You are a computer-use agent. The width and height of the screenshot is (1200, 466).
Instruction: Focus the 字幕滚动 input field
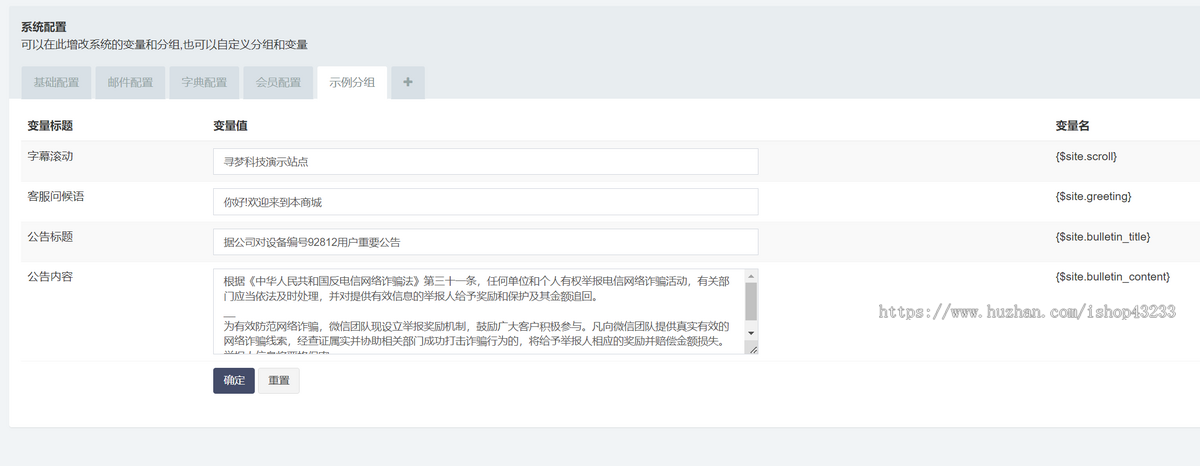485,161
